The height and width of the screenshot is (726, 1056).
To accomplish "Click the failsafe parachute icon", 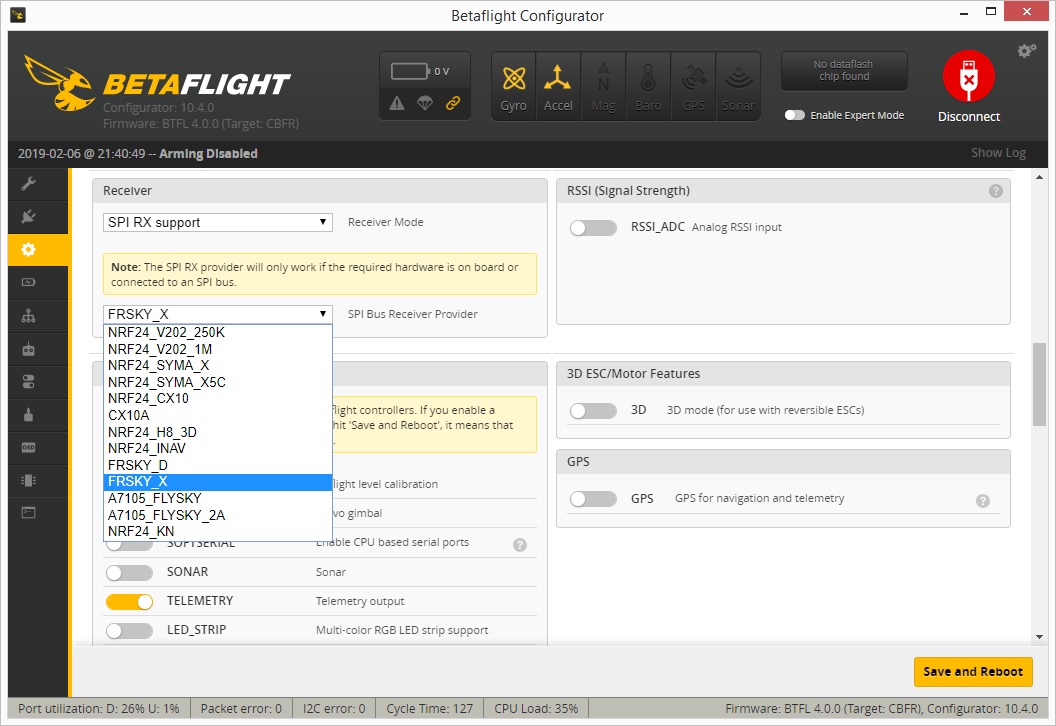I will pyautogui.click(x=424, y=103).
